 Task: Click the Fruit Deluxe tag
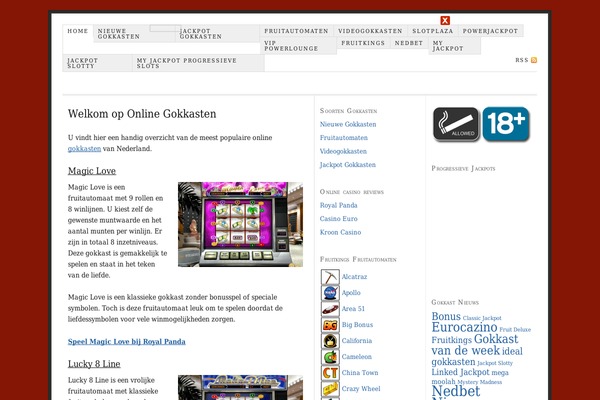click(515, 330)
